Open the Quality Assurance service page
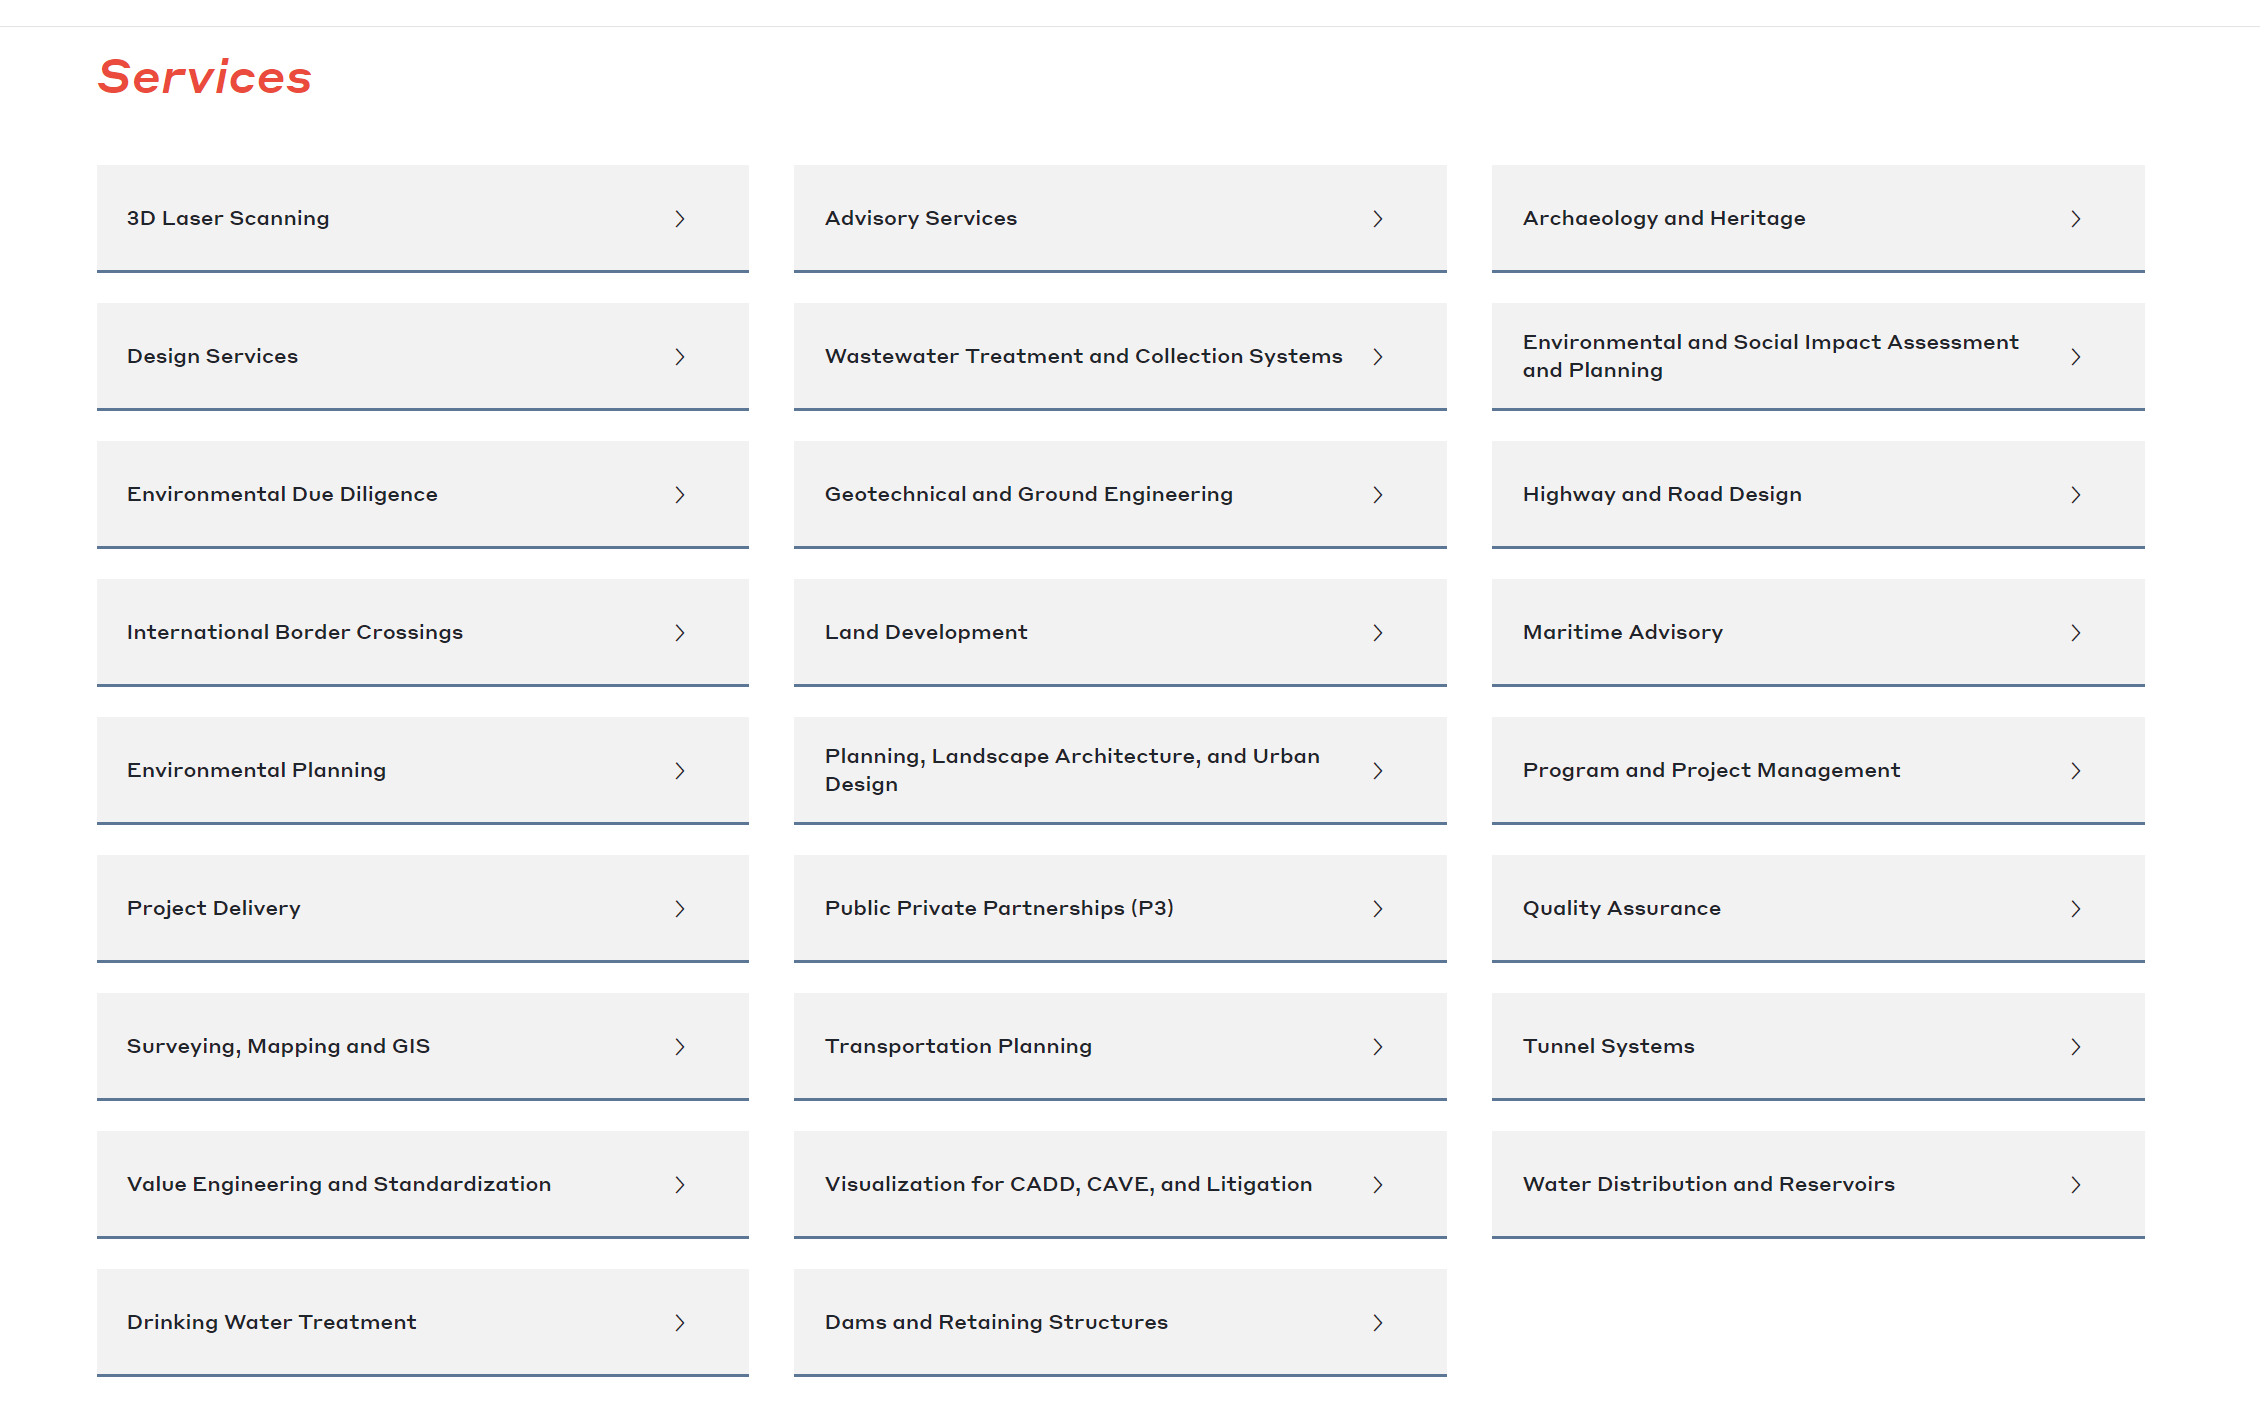Viewport: 2260px width, 1425px height. [1818, 908]
